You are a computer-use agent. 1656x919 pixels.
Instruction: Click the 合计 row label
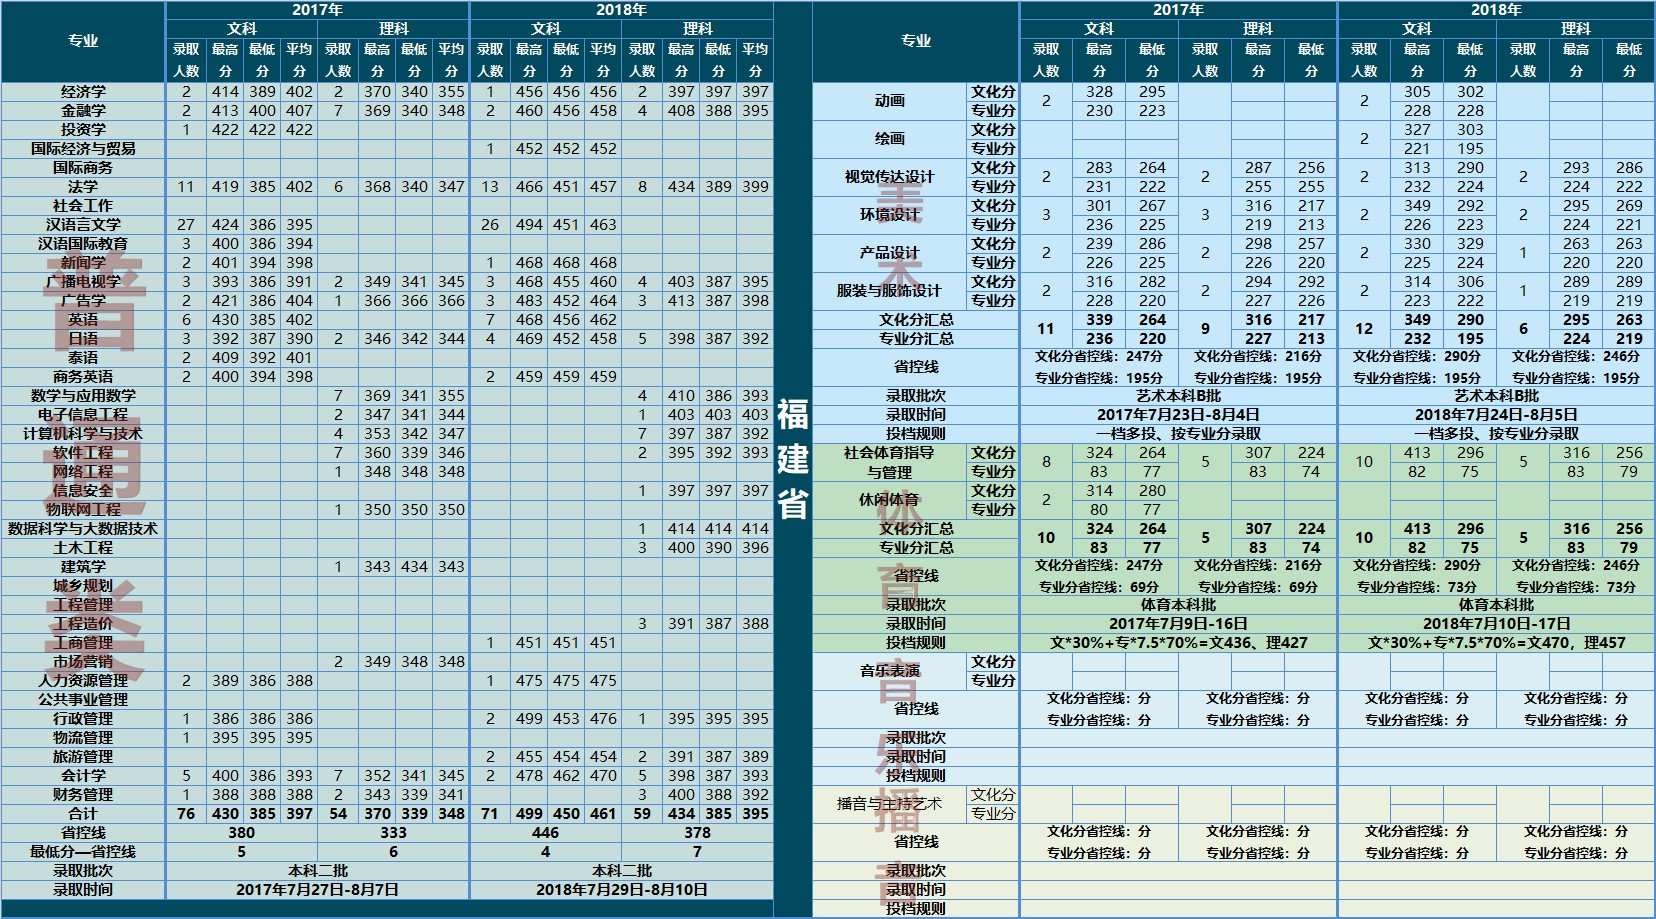tap(83, 814)
